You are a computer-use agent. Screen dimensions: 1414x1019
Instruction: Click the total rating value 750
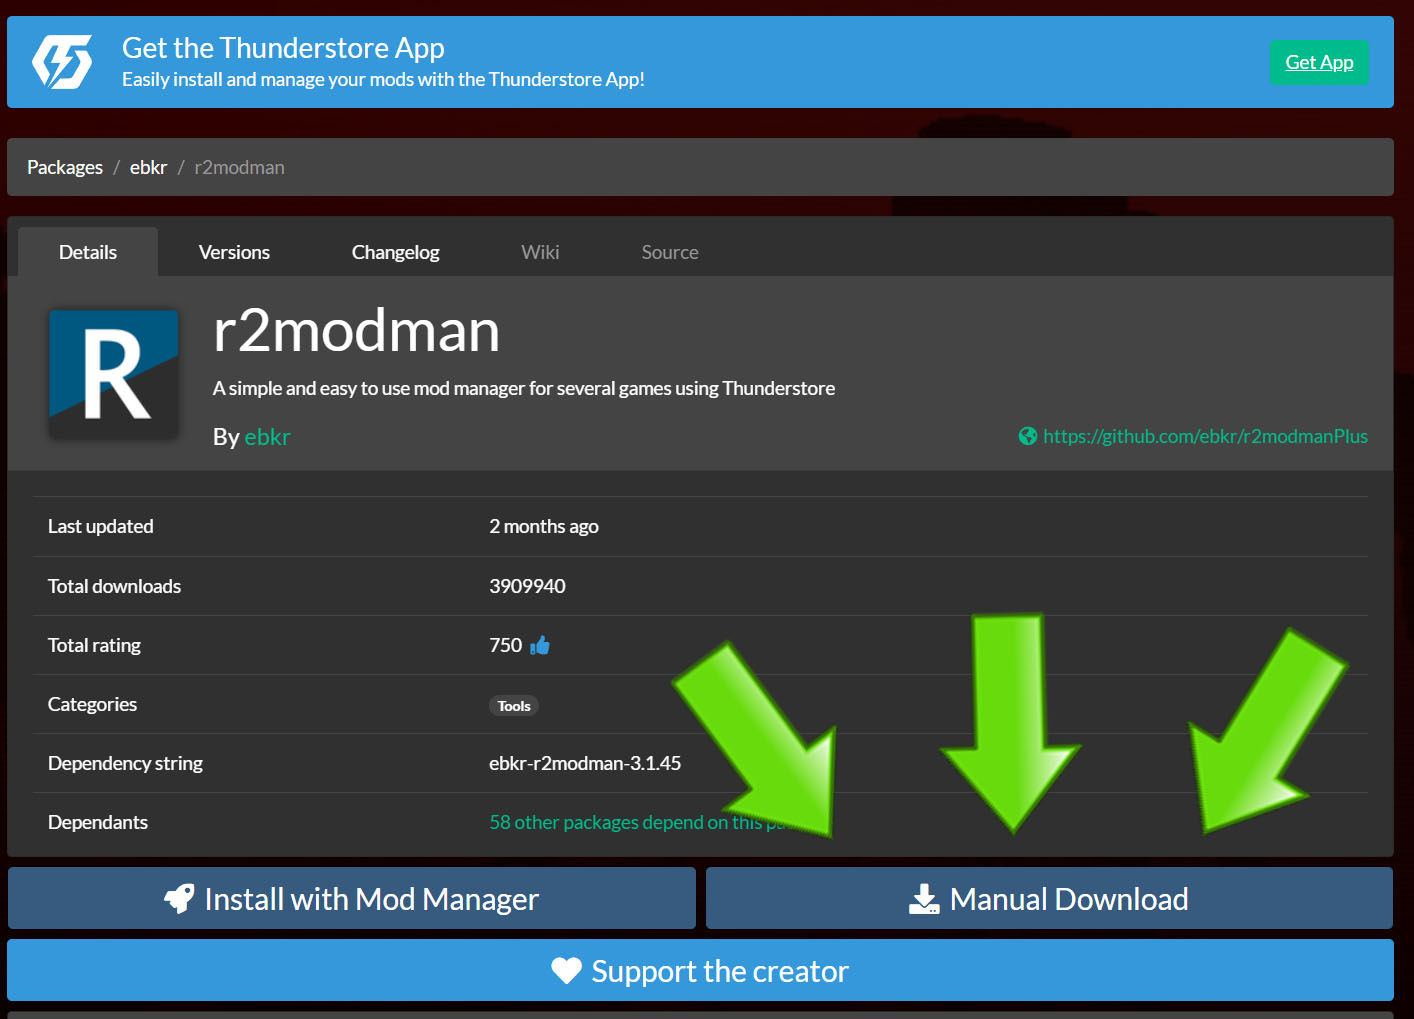pyautogui.click(x=505, y=645)
